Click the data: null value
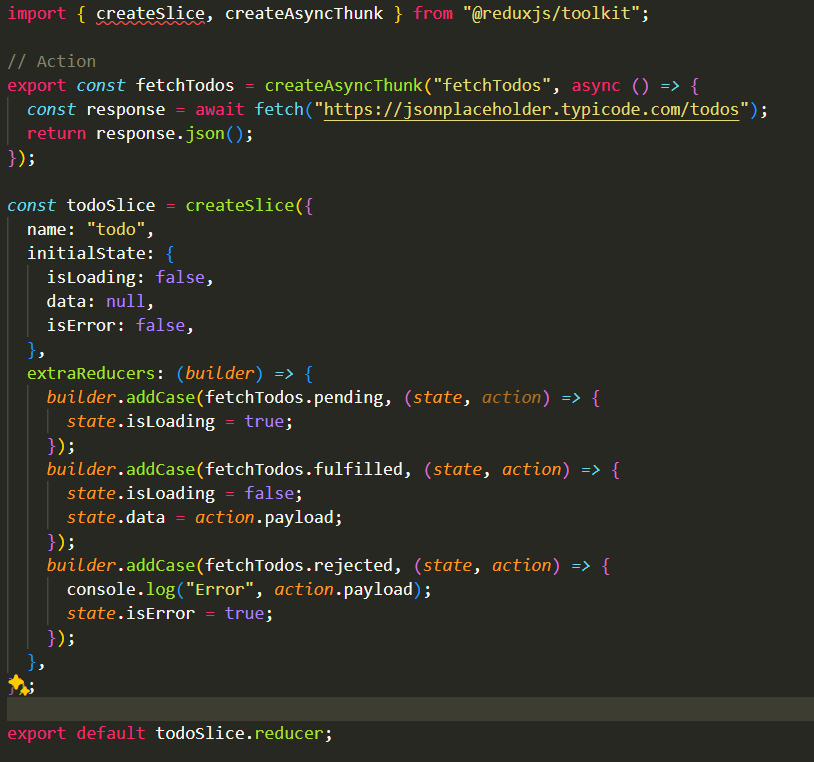814x762 pixels. point(126,302)
